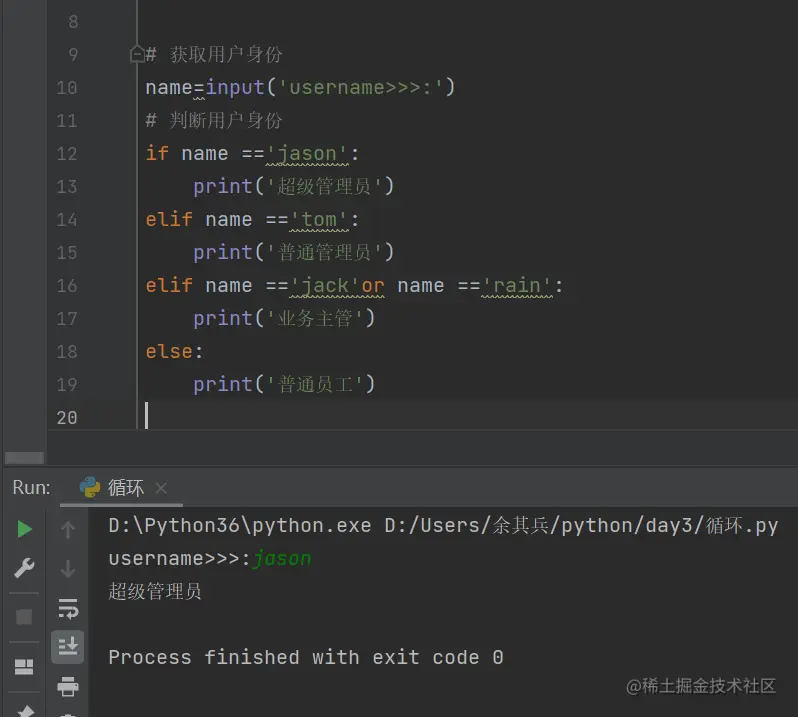This screenshot has height=717, width=798.
Task: Click 'Process finished with exit code 0'
Action: pyautogui.click(x=306, y=657)
